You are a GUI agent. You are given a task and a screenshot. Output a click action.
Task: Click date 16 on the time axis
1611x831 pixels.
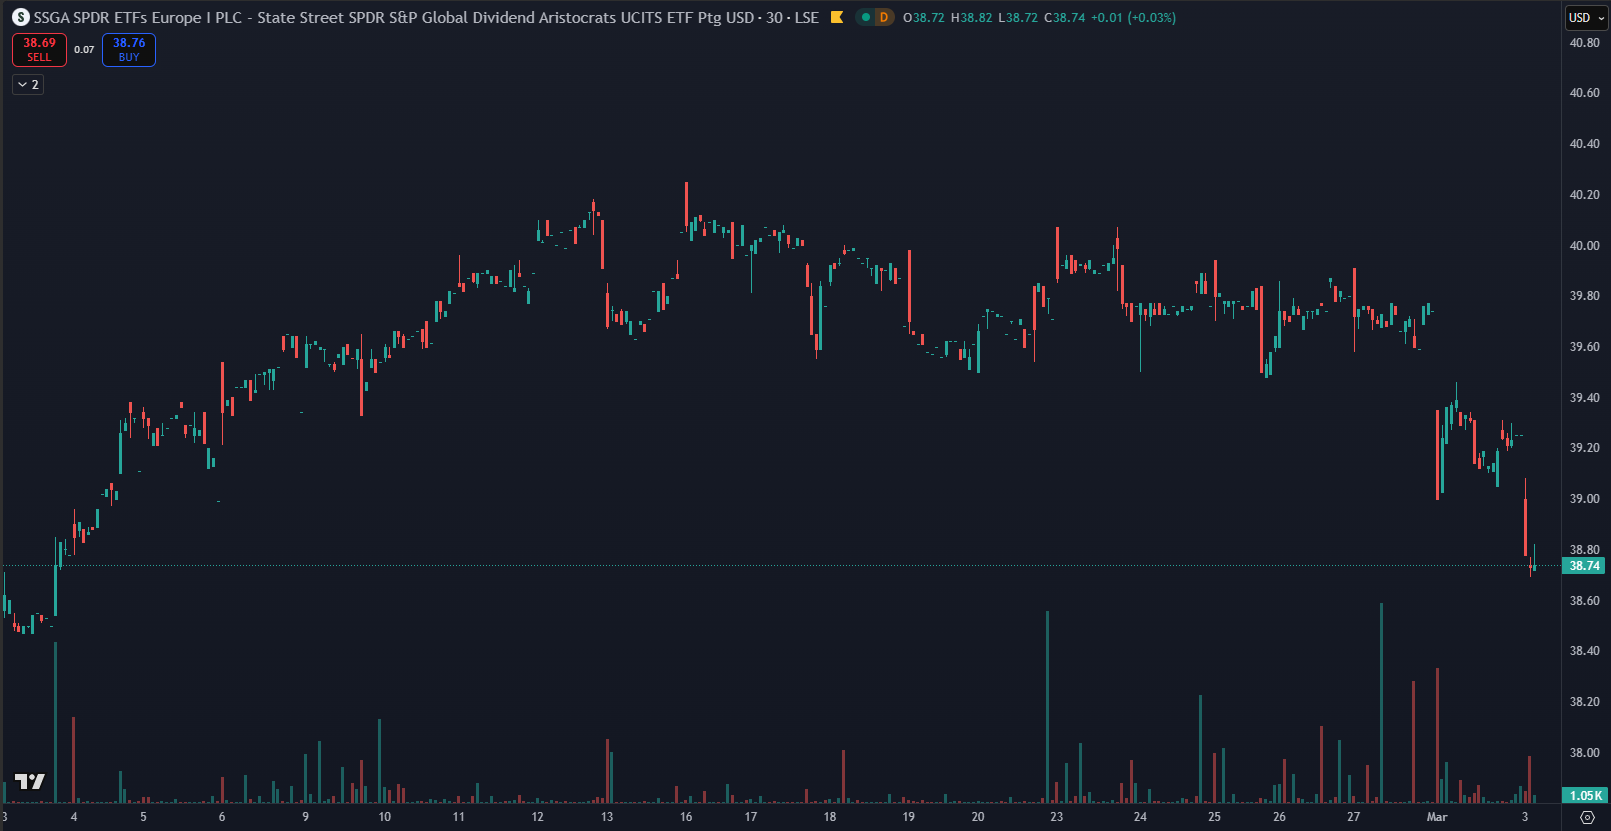[x=686, y=817]
